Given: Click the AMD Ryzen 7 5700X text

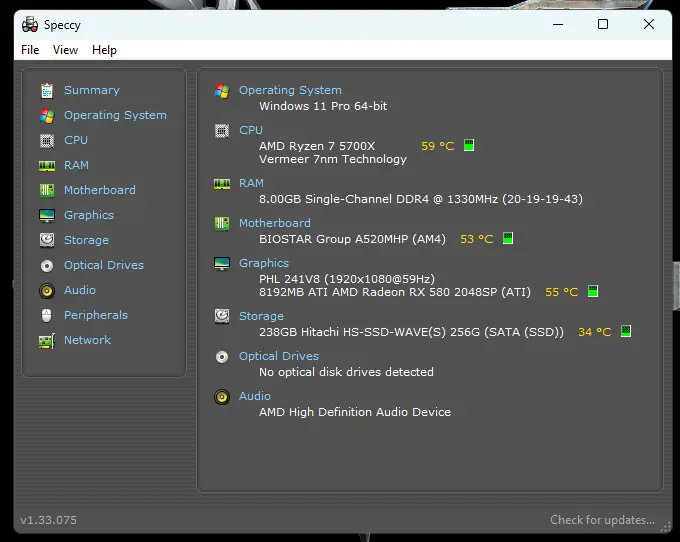Looking at the screenshot, I should tap(317, 146).
